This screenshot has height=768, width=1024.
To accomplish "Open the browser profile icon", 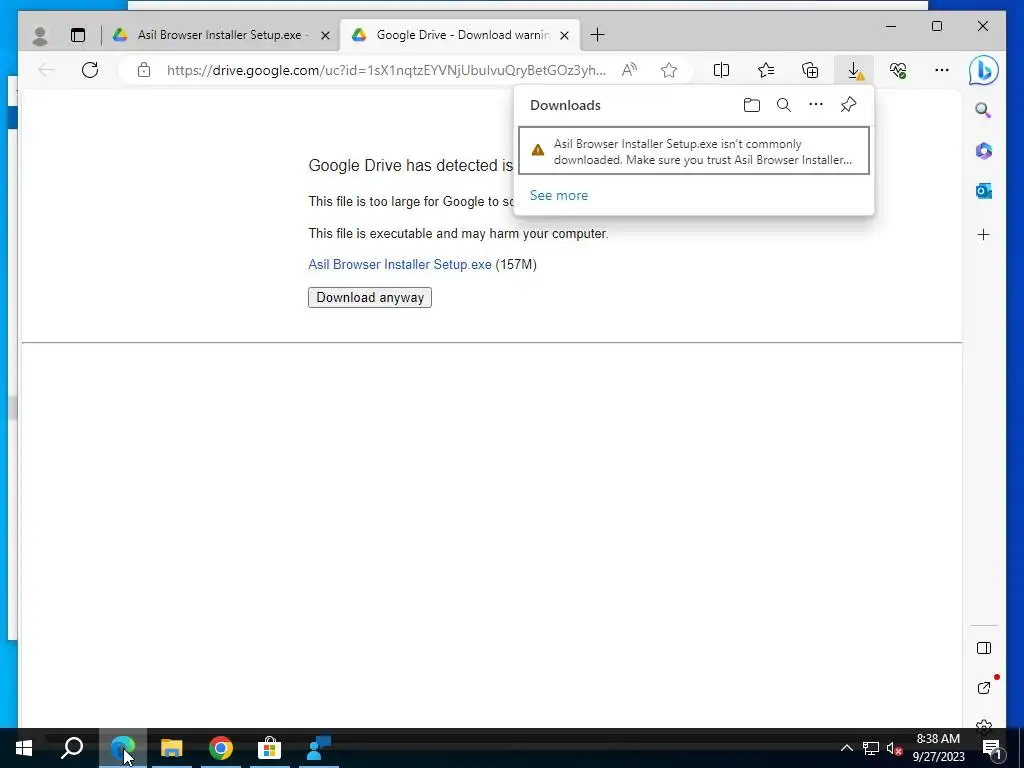I will 40,35.
